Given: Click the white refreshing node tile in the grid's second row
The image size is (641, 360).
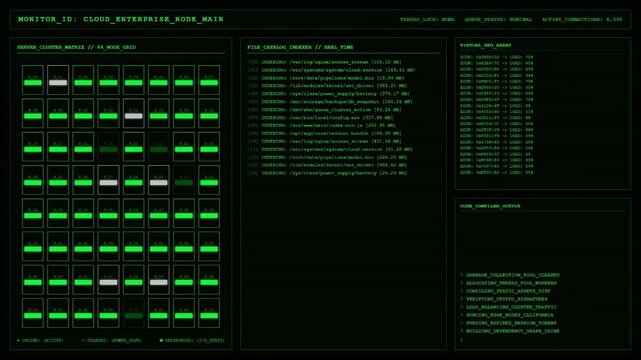Looking at the screenshot, I should click(134, 113).
